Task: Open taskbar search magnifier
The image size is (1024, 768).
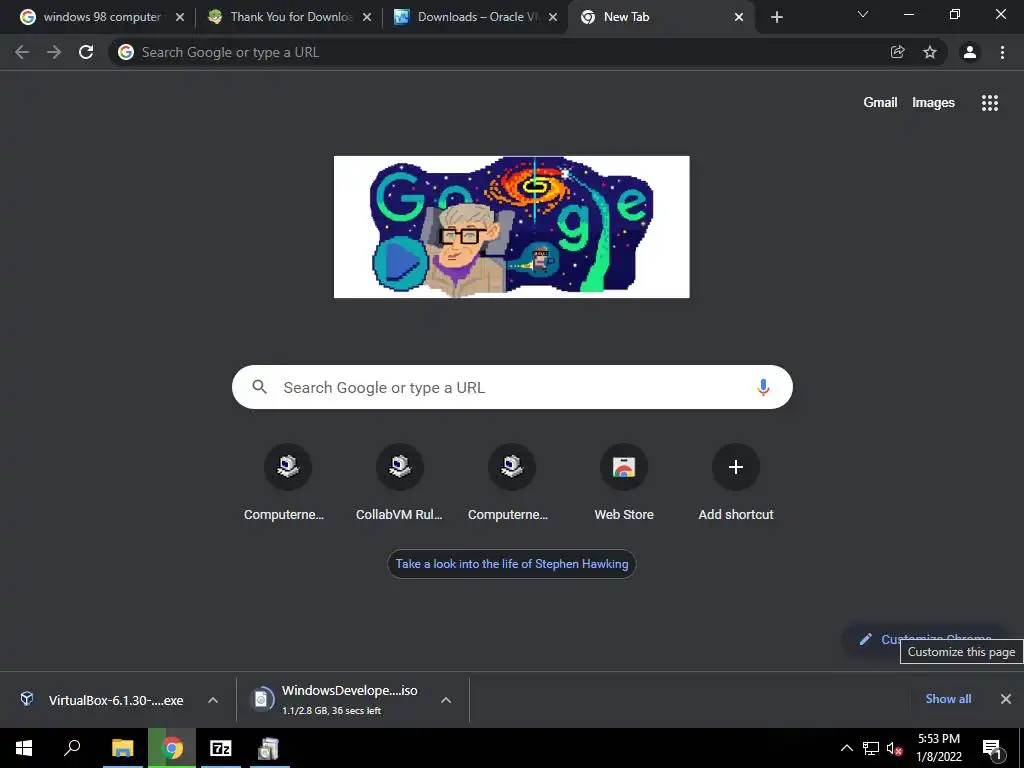Action: click(x=72, y=748)
